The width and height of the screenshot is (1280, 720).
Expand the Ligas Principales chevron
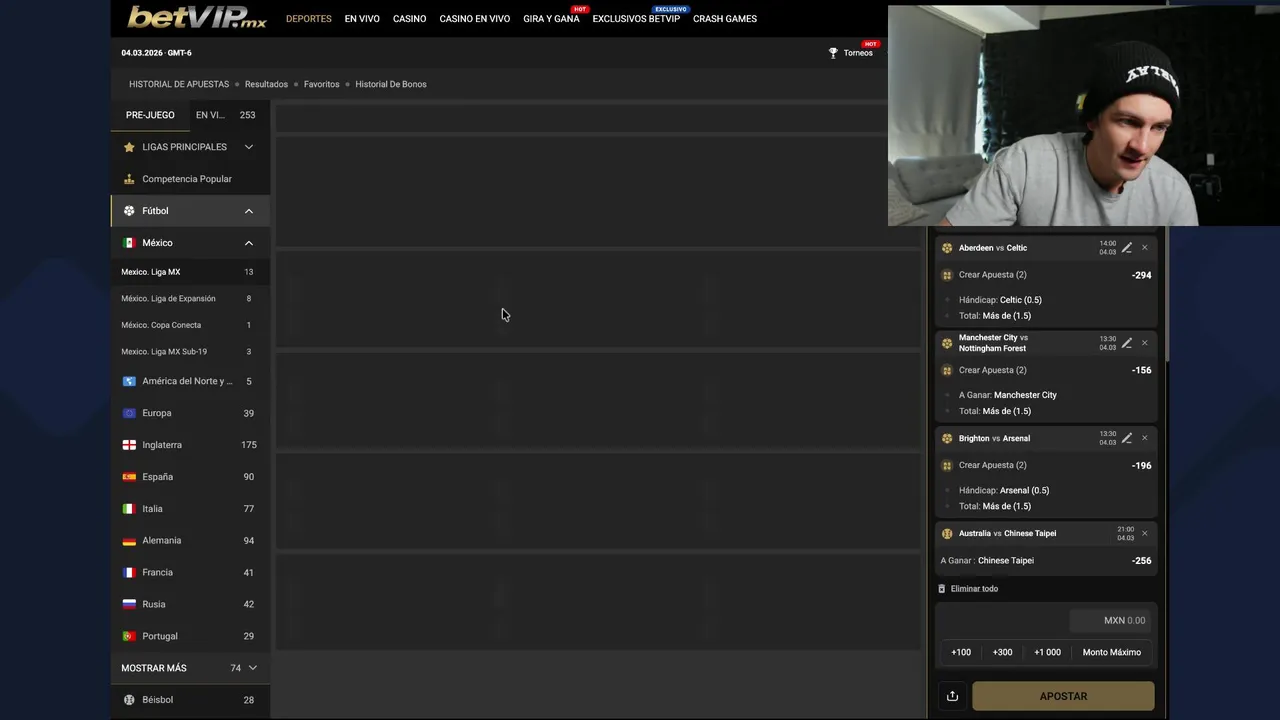click(x=249, y=147)
